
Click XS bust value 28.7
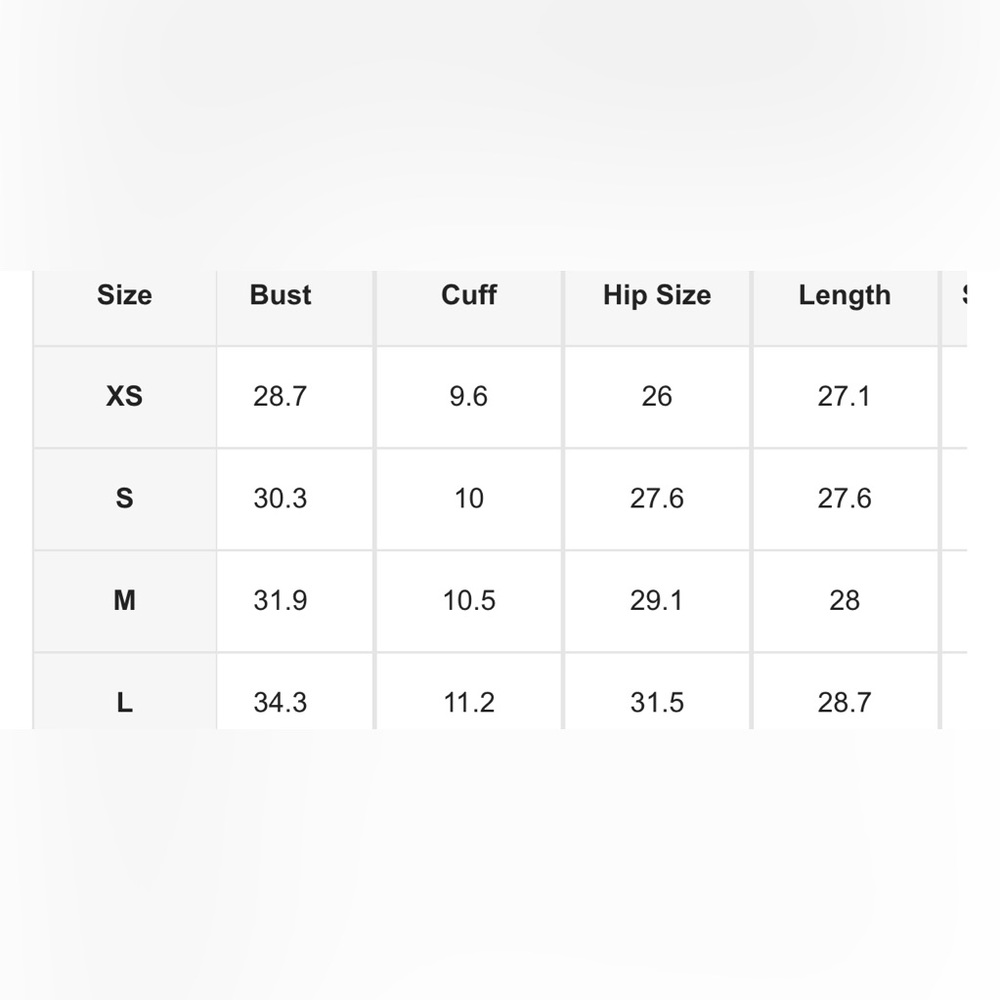pos(280,396)
